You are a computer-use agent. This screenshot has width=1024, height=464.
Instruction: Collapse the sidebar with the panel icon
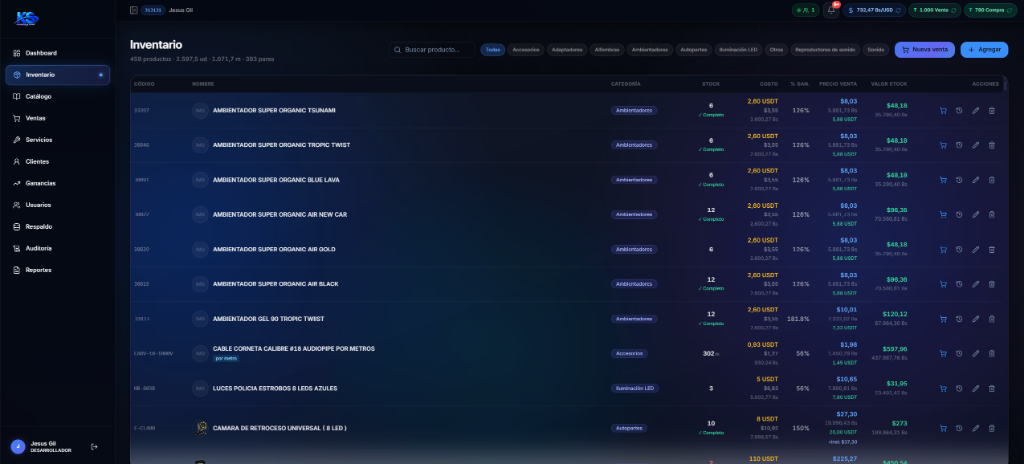pyautogui.click(x=134, y=10)
